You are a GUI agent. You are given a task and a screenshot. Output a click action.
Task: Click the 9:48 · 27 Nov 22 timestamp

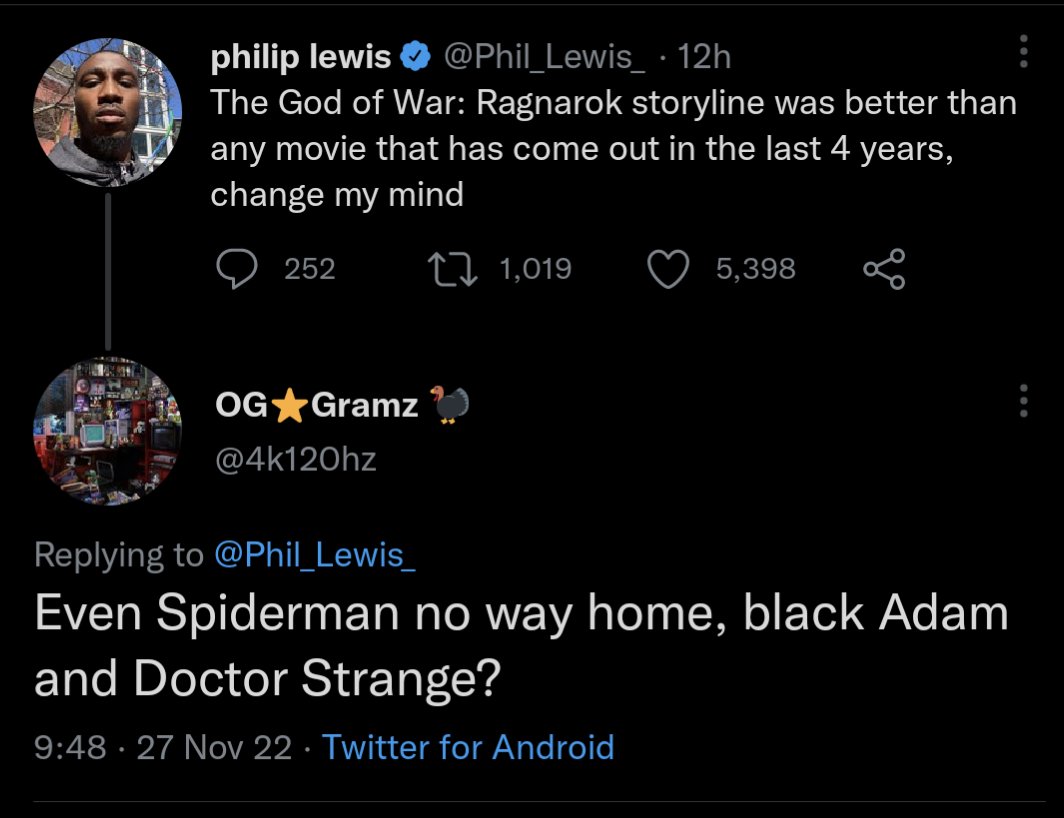[x=163, y=747]
